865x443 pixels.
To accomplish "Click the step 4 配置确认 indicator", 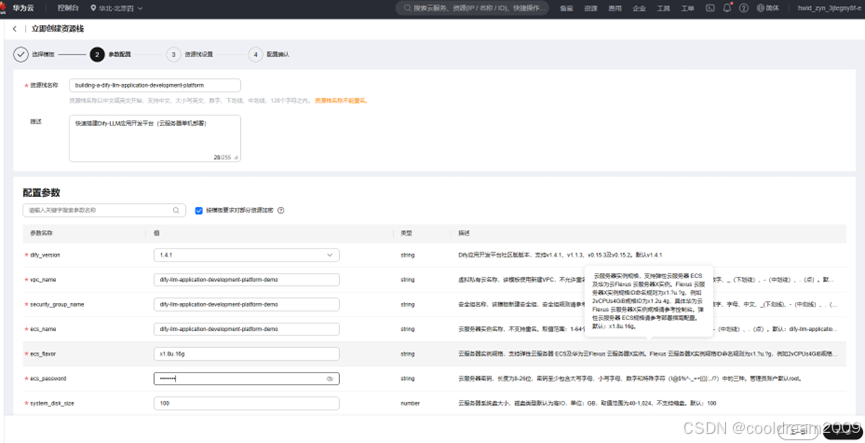I will tap(269, 55).
